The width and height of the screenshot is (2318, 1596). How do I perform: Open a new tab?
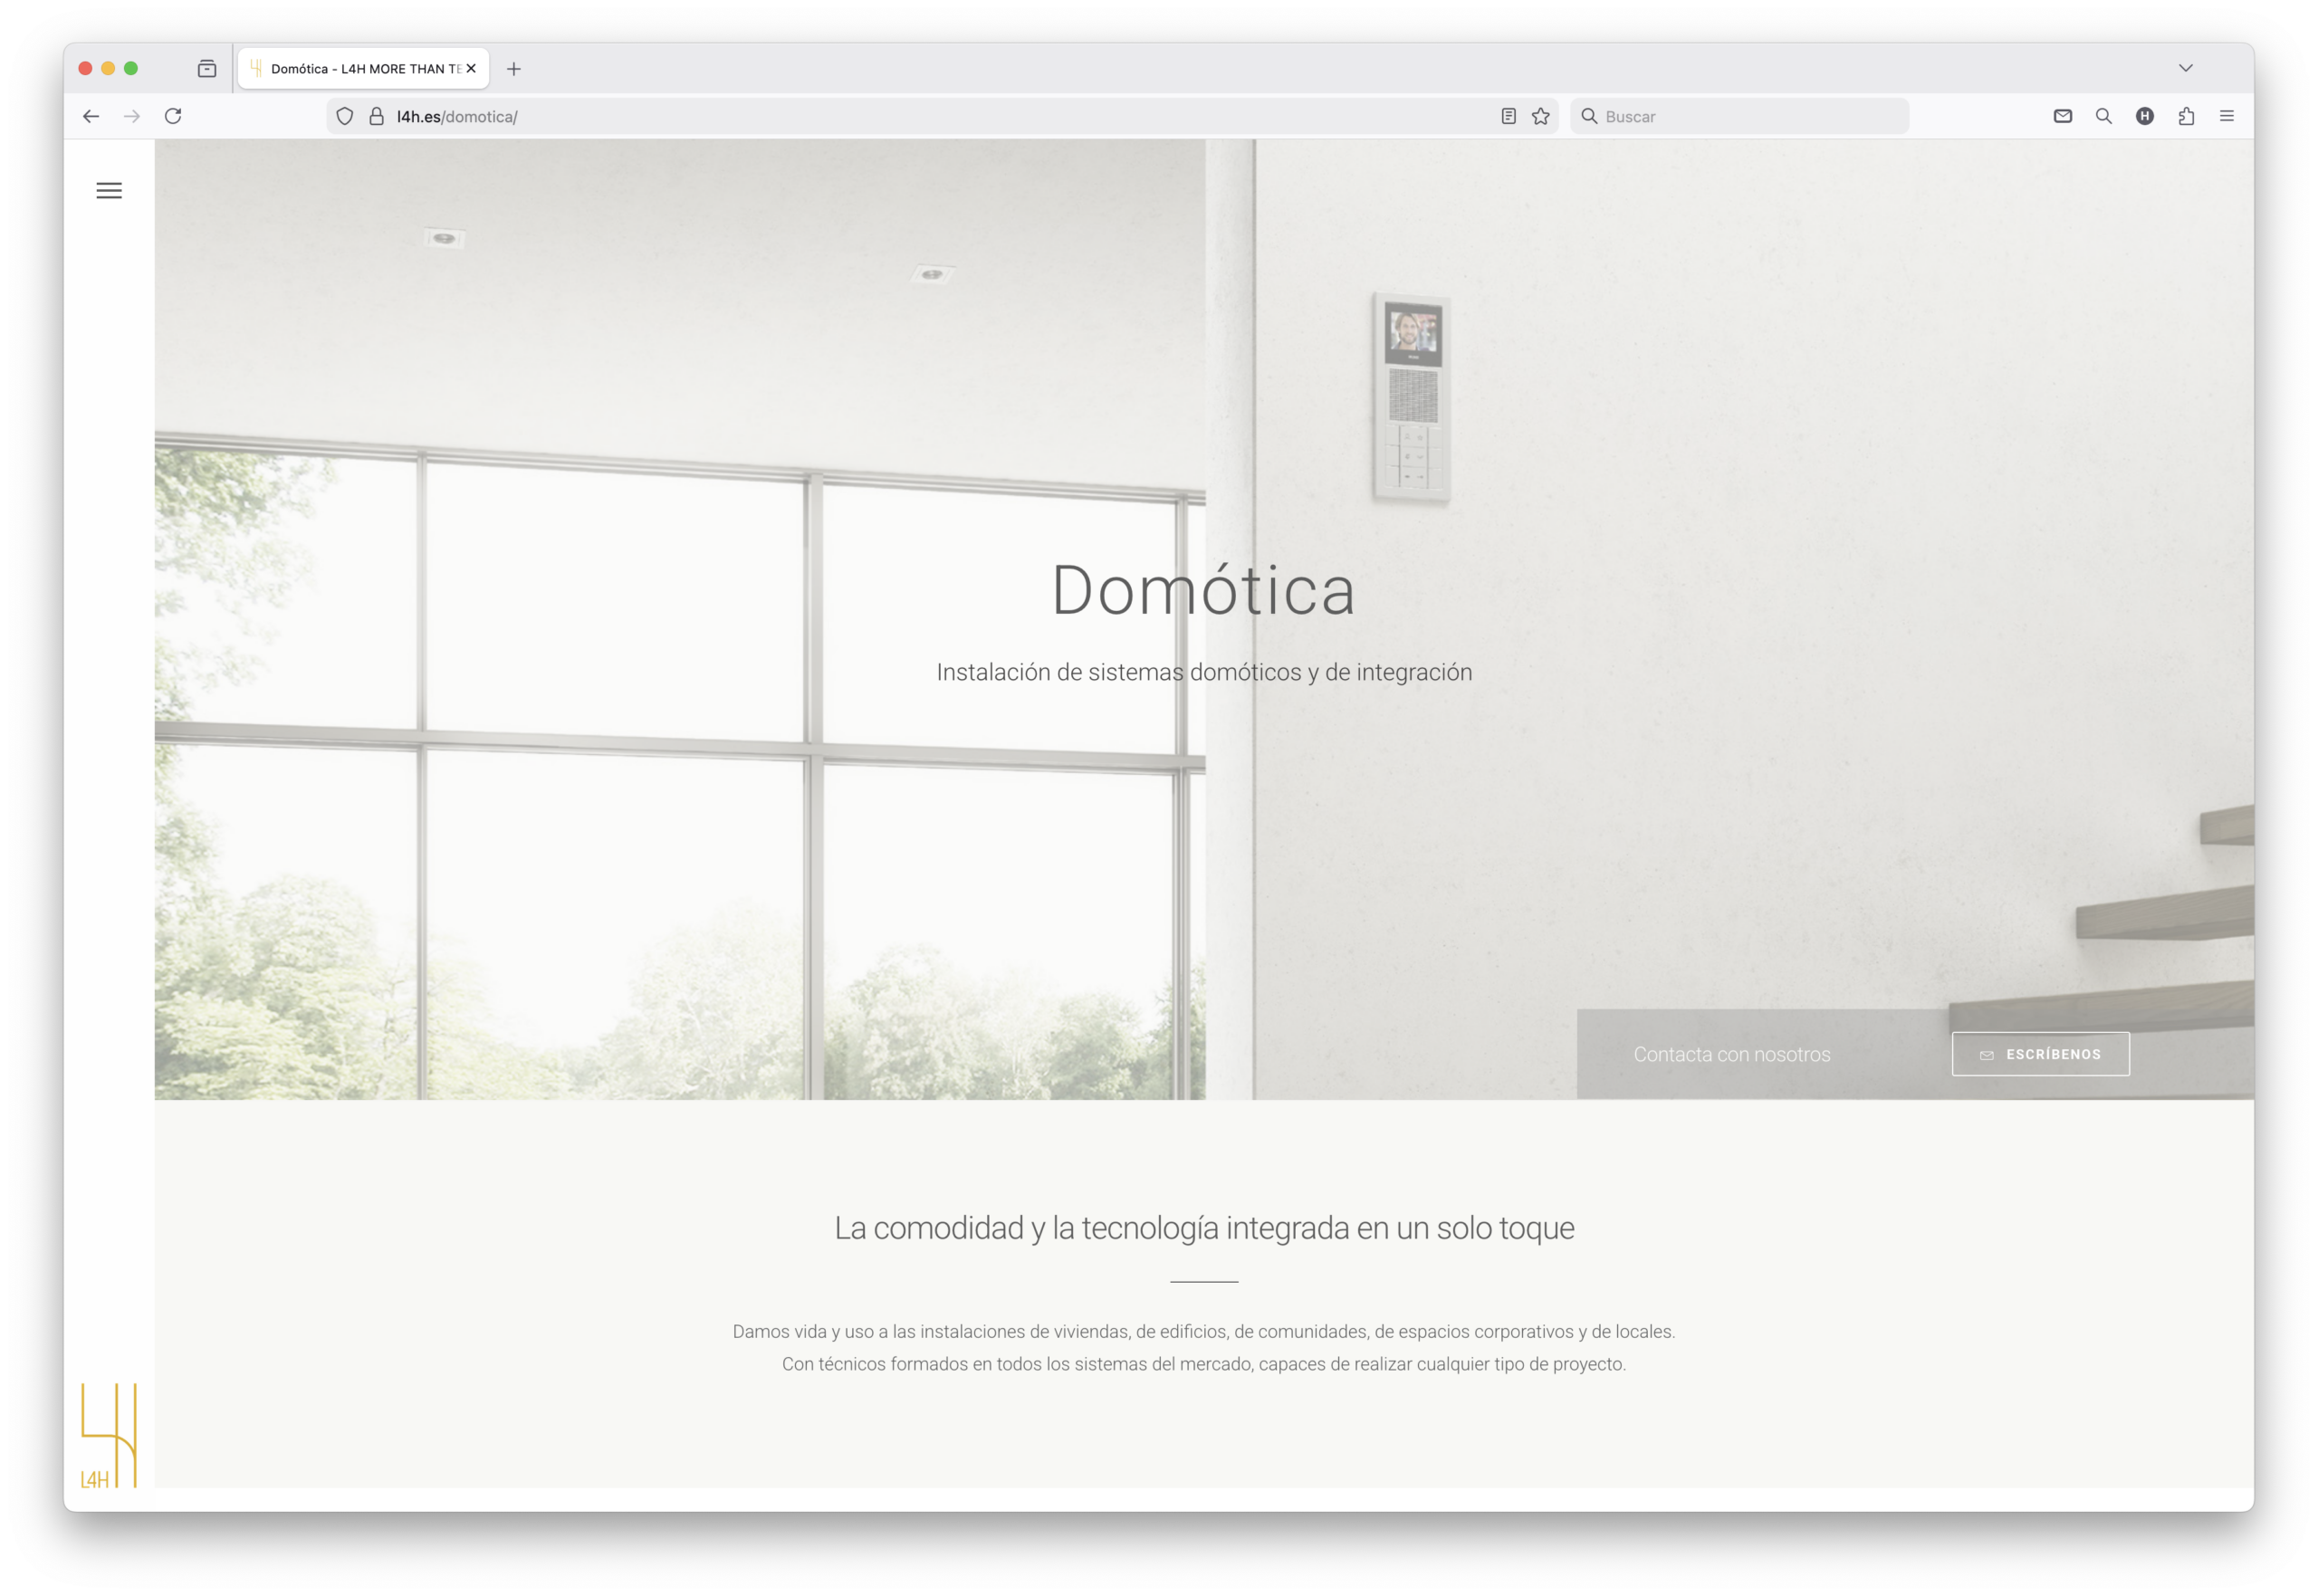point(514,69)
